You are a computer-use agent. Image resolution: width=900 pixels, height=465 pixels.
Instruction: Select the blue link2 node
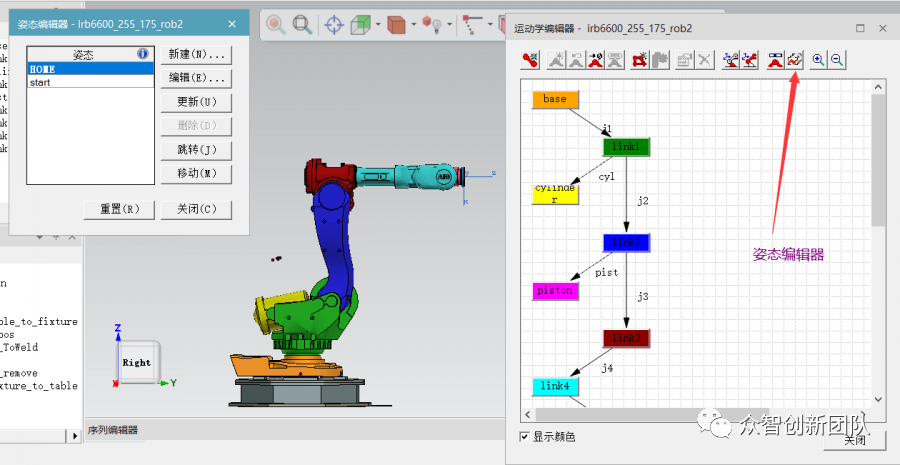pos(626,243)
